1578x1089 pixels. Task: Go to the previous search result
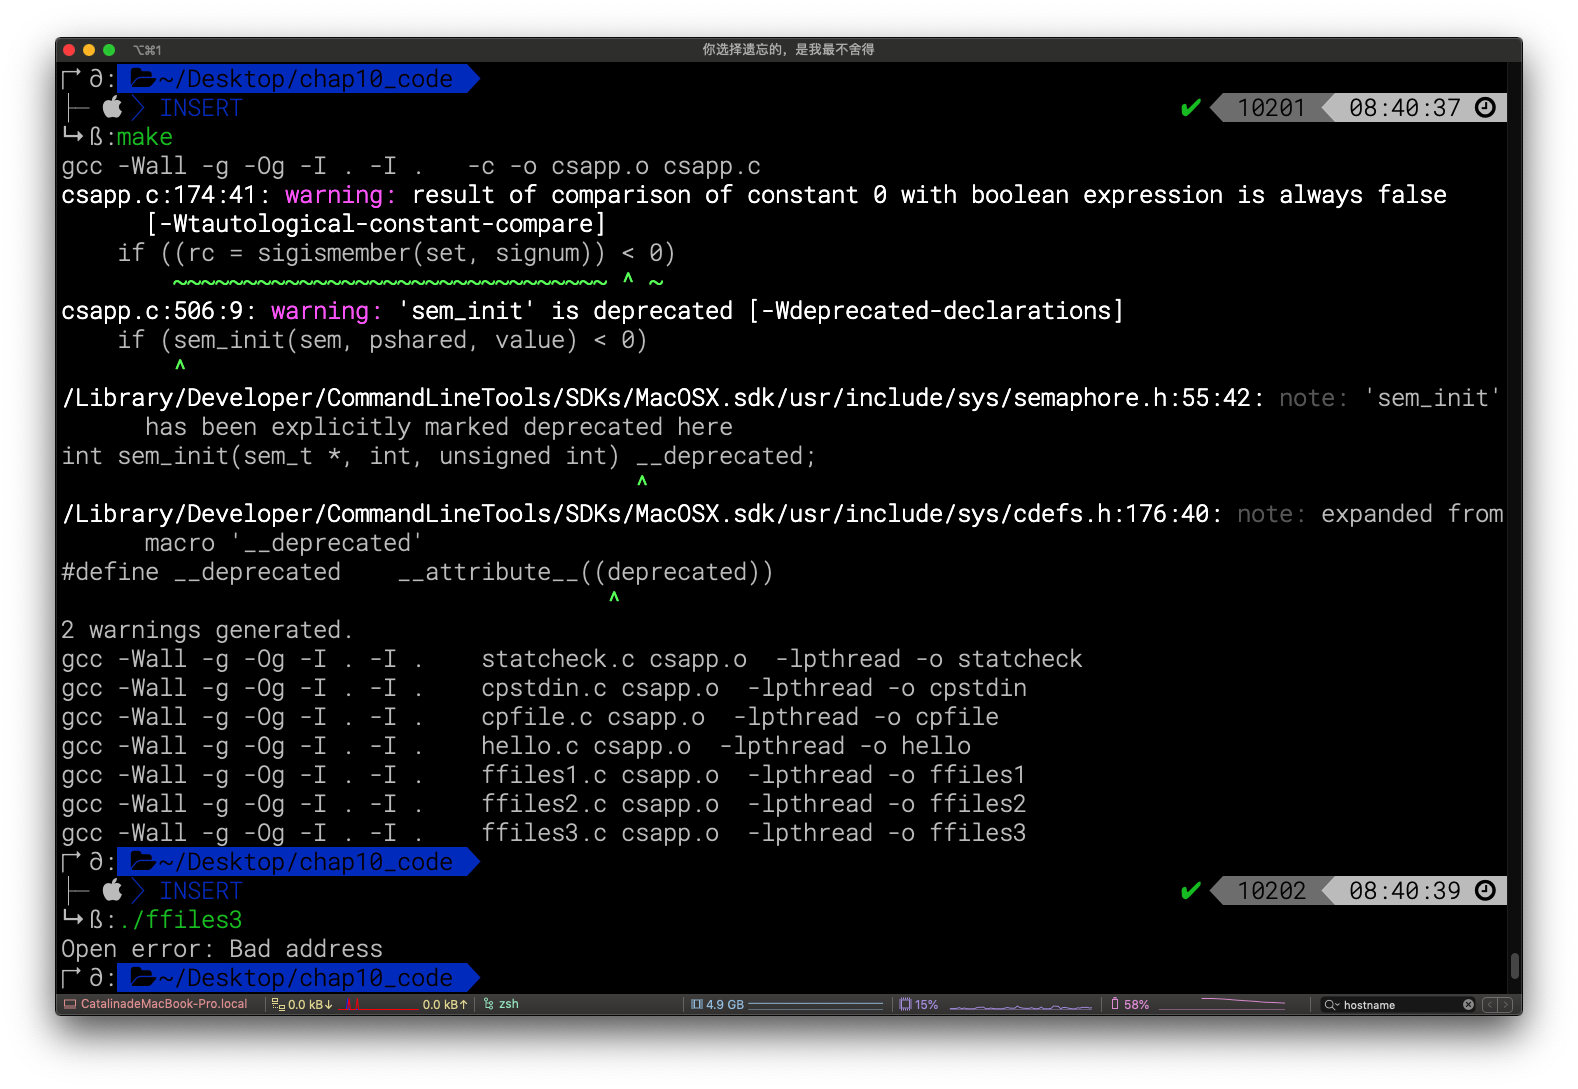click(x=1490, y=1005)
